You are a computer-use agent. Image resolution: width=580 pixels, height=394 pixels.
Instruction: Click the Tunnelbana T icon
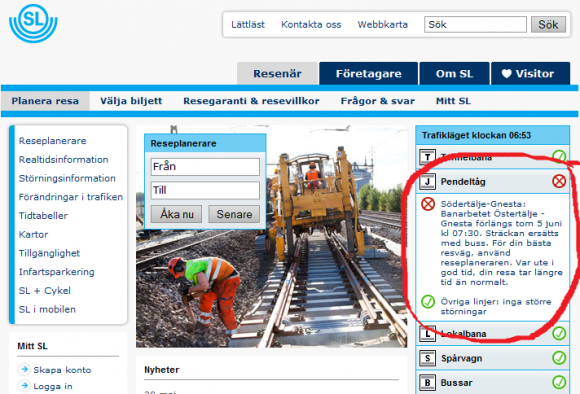coord(428,157)
